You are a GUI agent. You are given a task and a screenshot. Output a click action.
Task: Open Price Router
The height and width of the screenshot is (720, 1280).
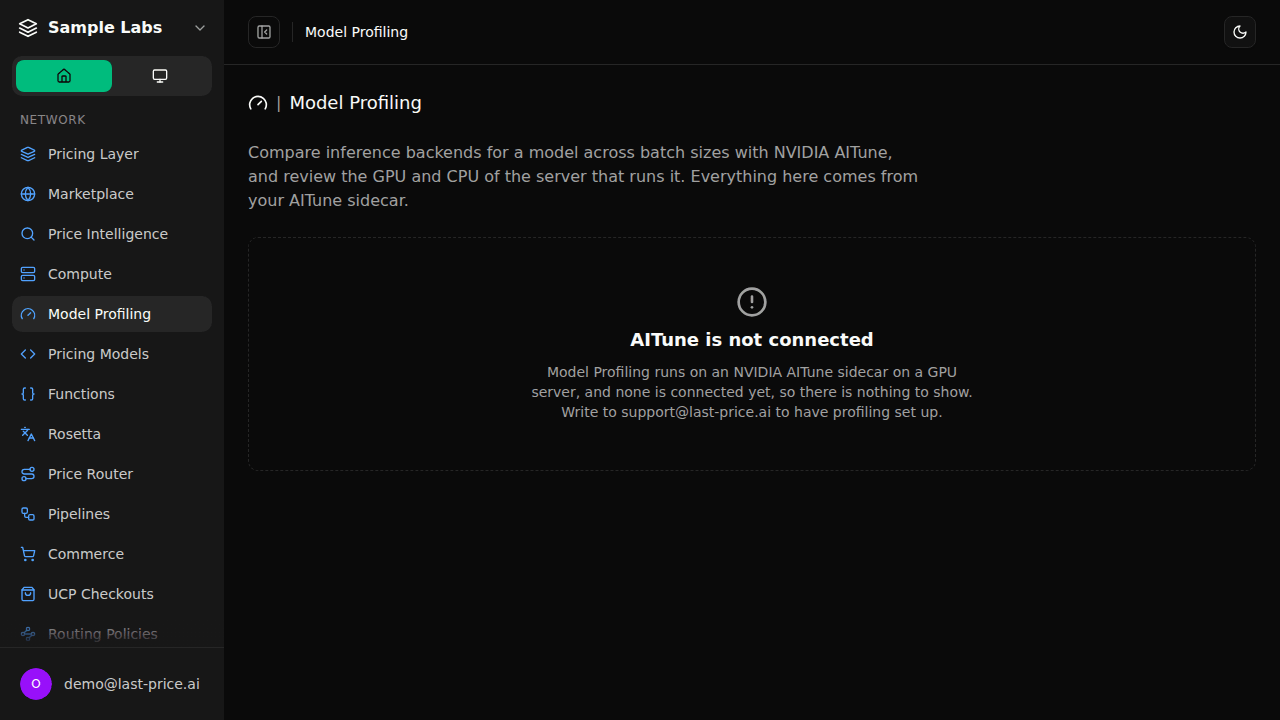pyautogui.click(x=112, y=474)
